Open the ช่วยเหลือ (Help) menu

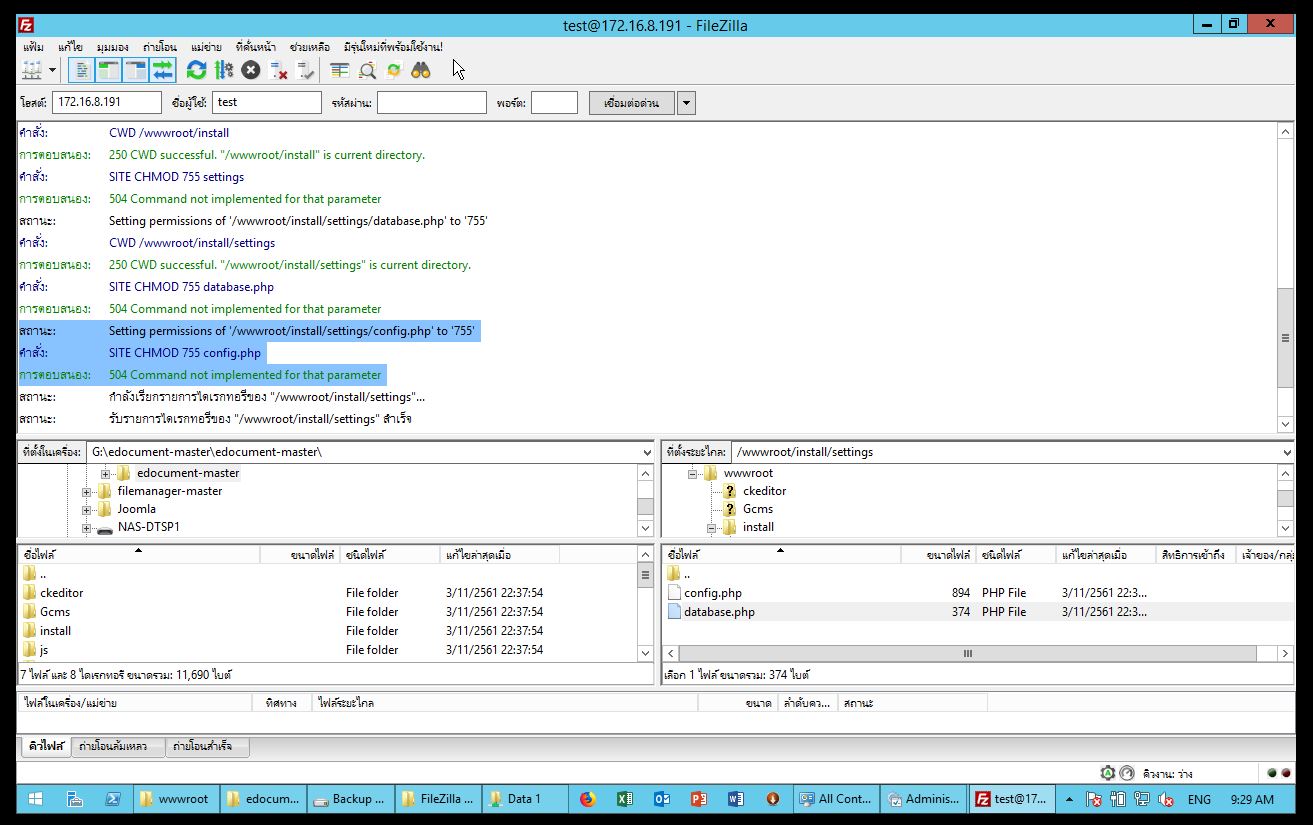coord(310,47)
